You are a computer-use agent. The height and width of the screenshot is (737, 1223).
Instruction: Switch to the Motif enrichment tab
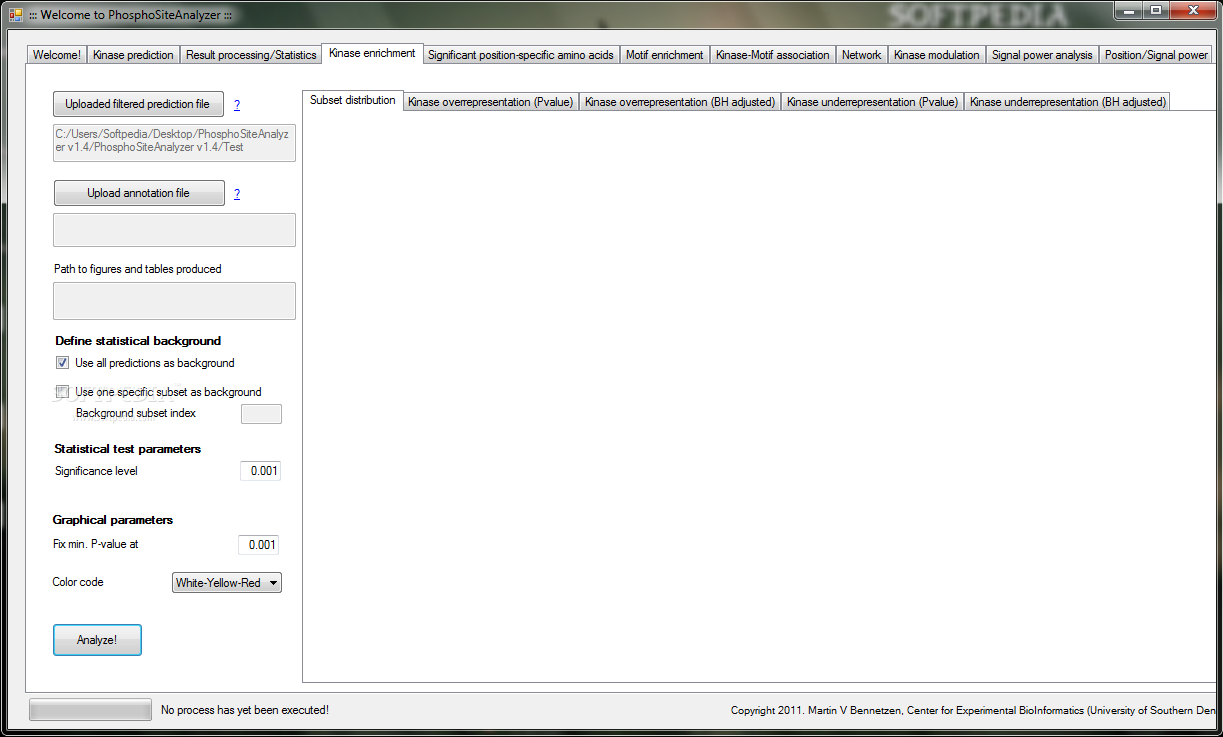665,55
